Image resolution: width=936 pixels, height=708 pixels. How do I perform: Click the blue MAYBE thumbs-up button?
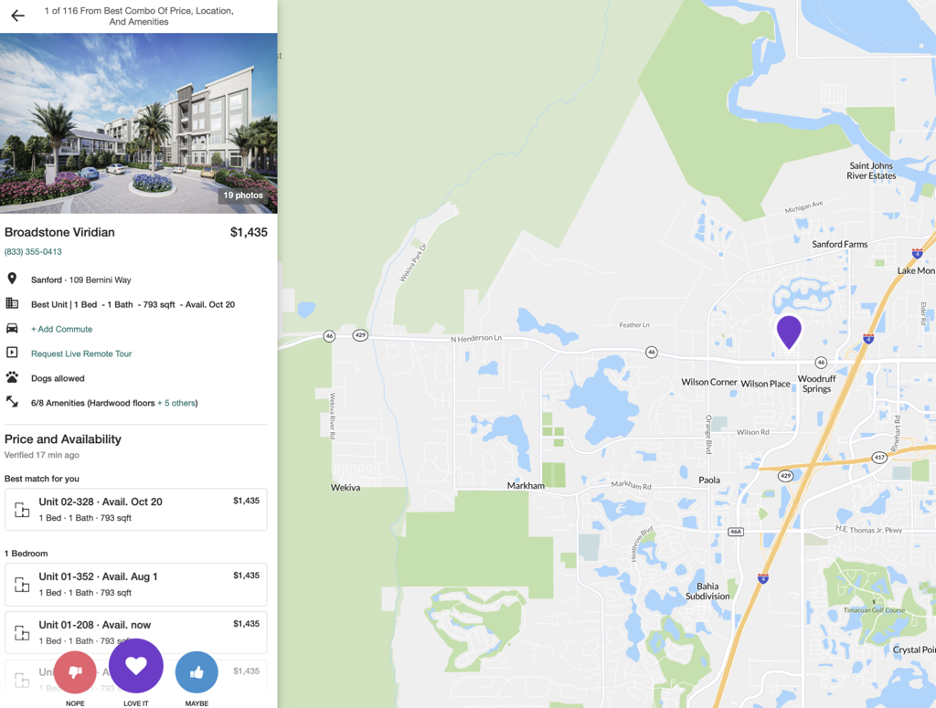click(196, 672)
